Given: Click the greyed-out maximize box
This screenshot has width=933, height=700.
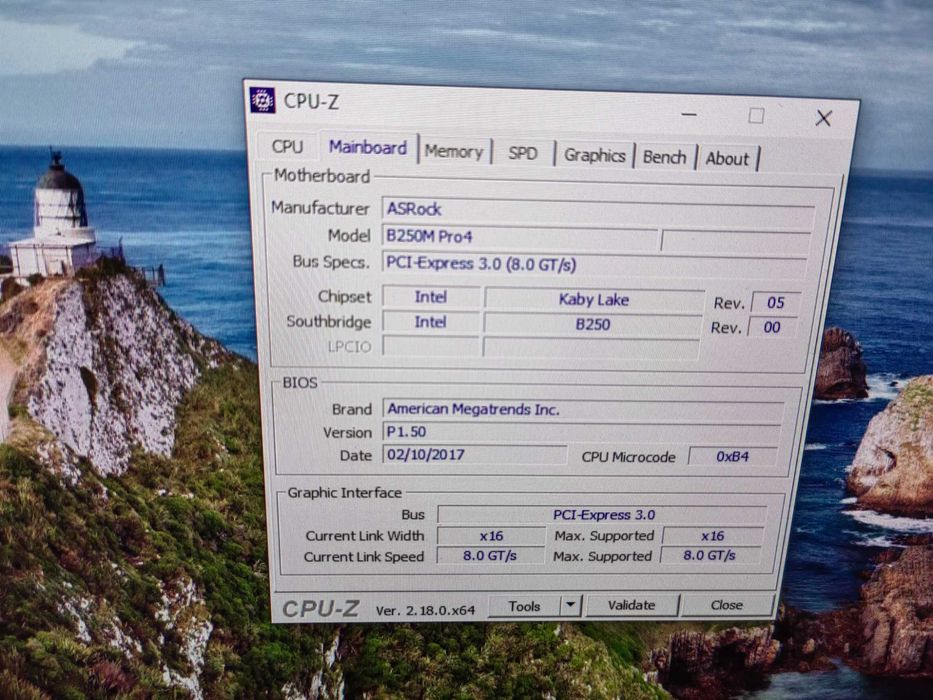Looking at the screenshot, I should click(756, 115).
